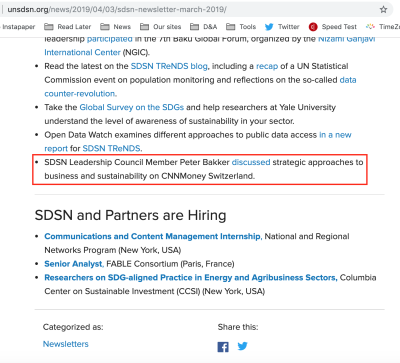
Task: Click the text 'CNNMoney Switzerland'
Action: tap(208, 176)
